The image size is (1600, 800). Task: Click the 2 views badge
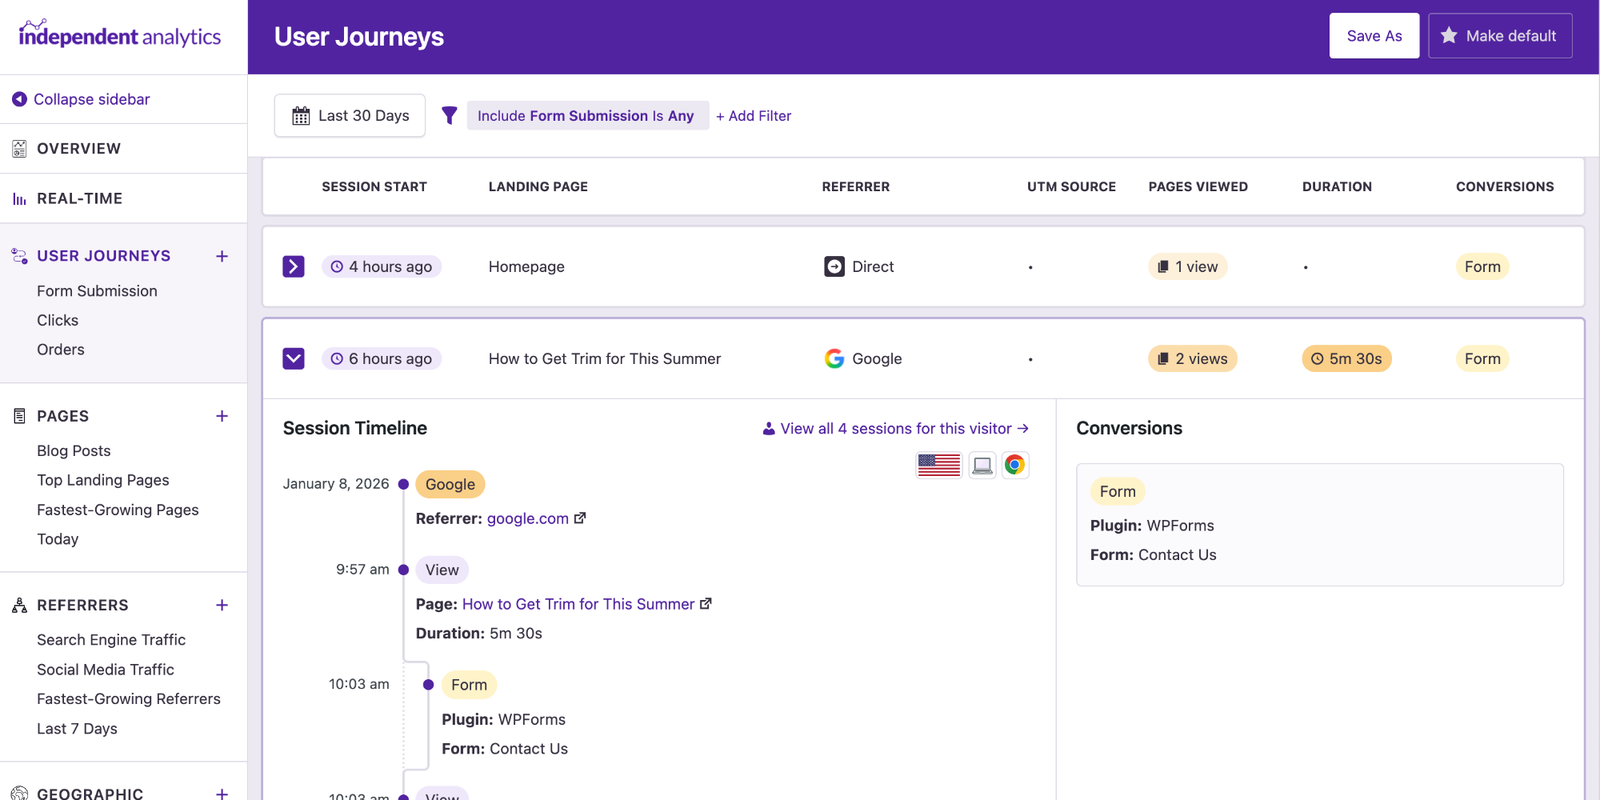pyautogui.click(x=1192, y=359)
